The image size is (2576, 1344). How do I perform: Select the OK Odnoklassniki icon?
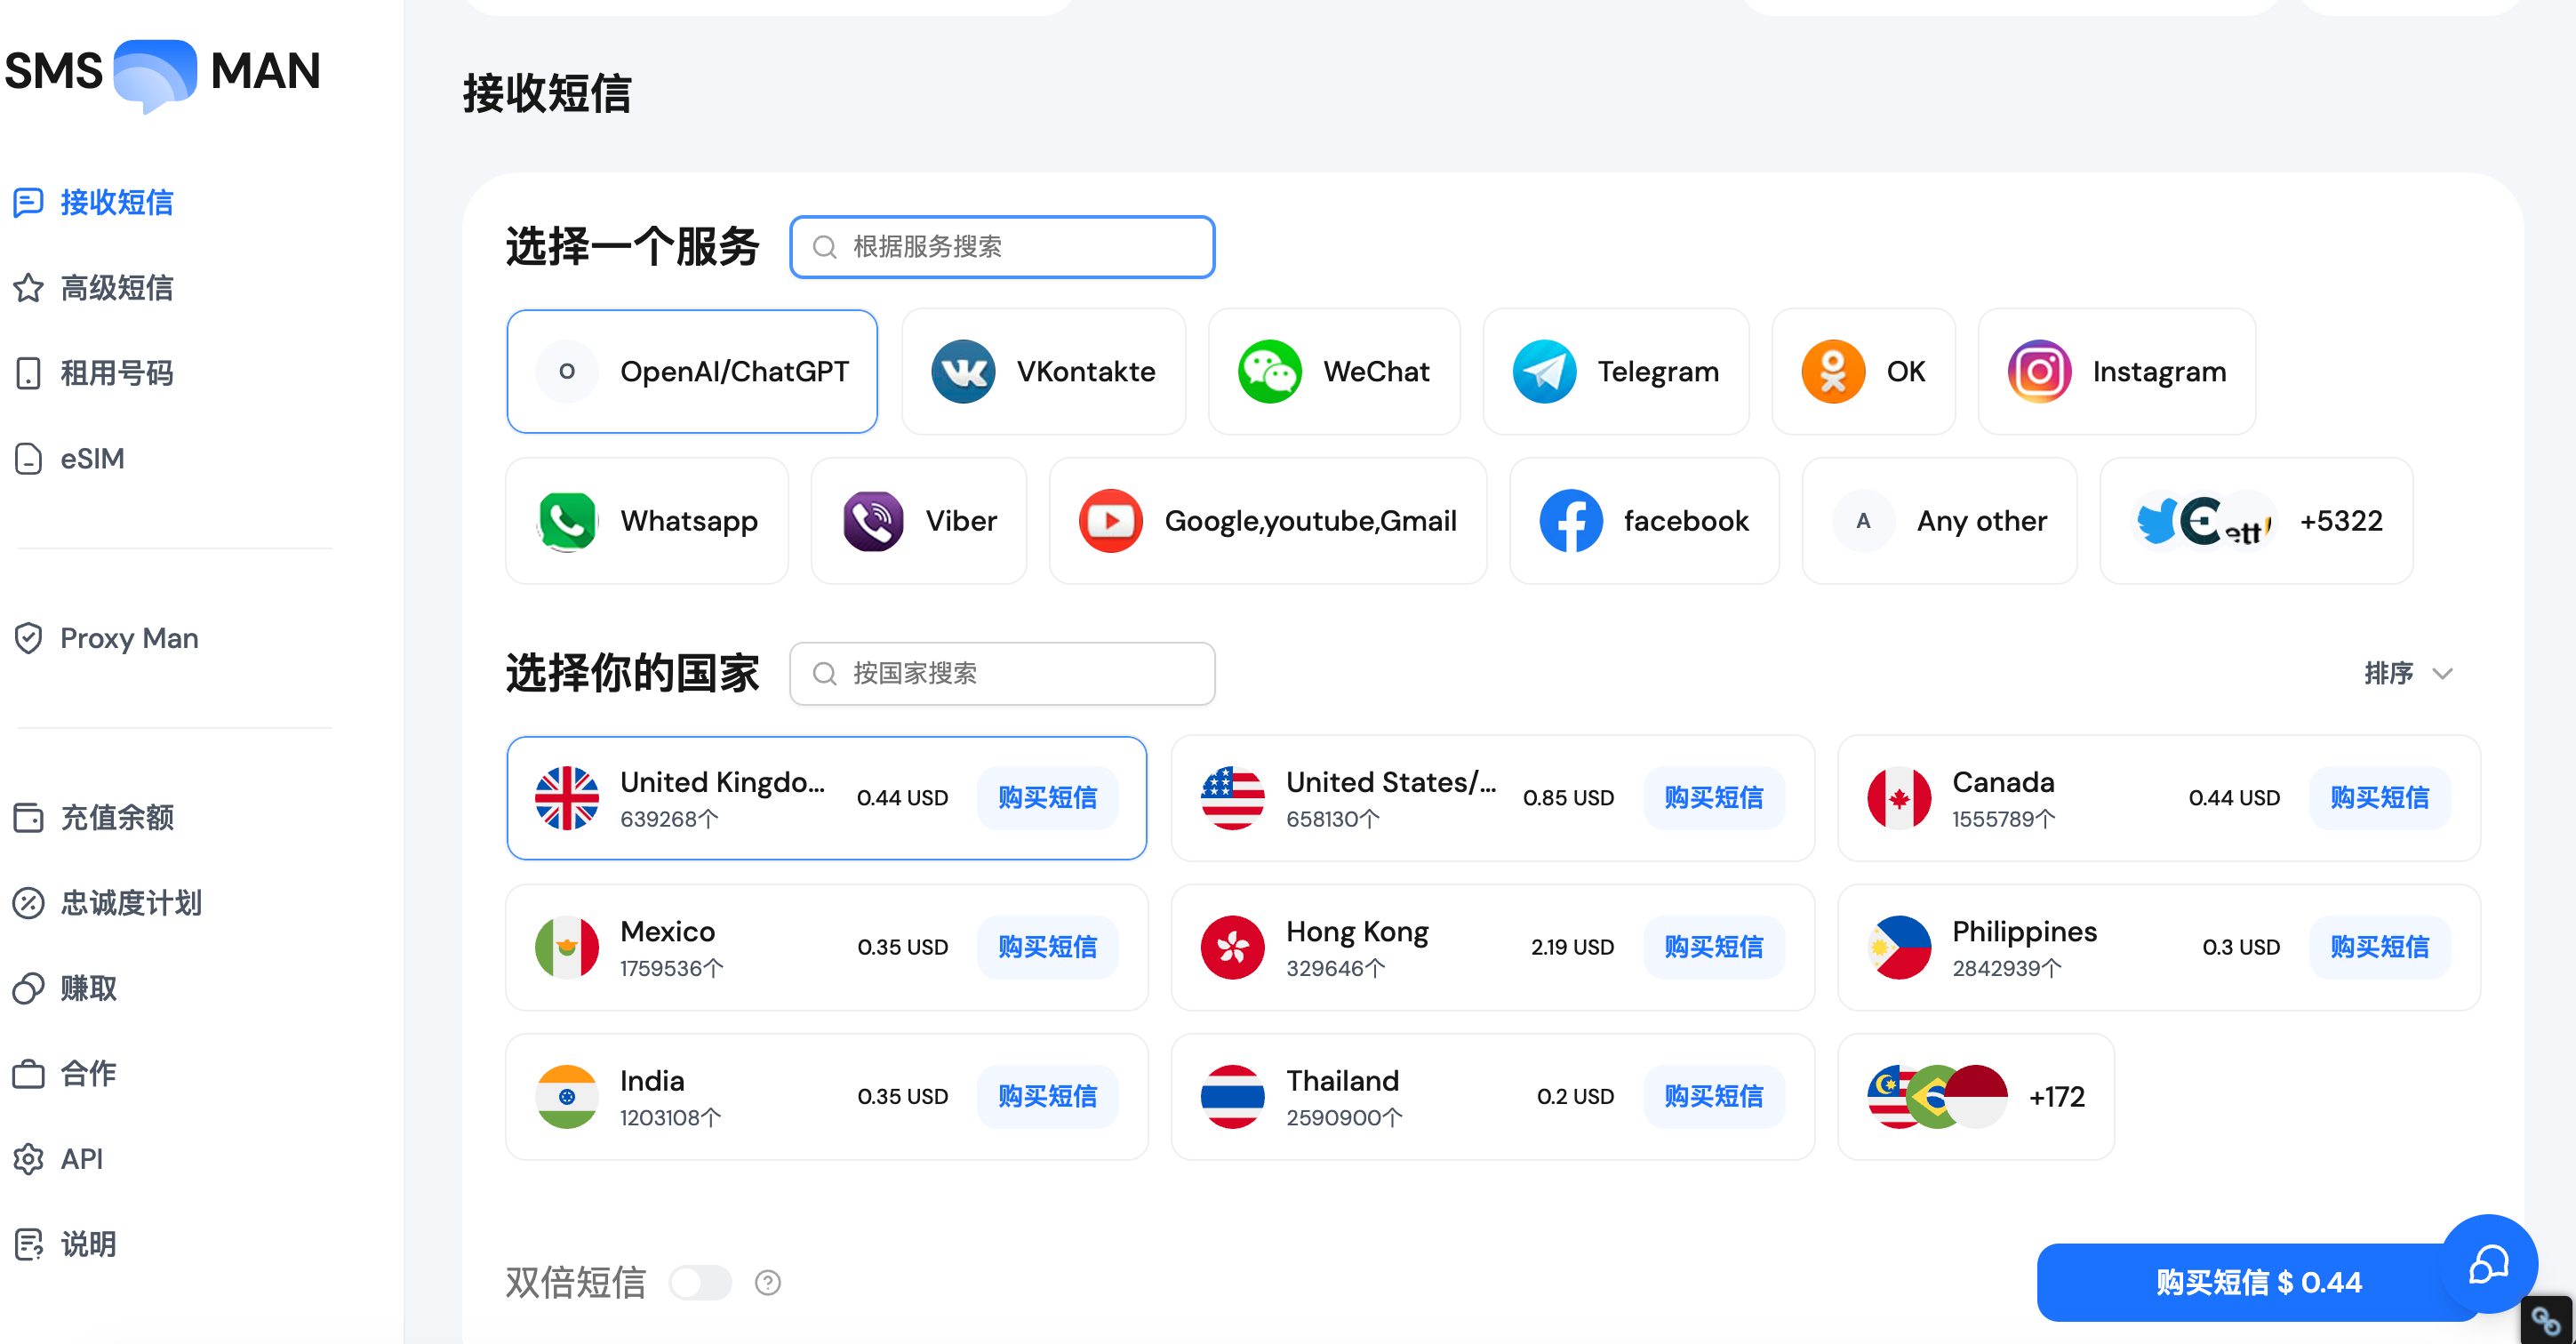(1833, 371)
